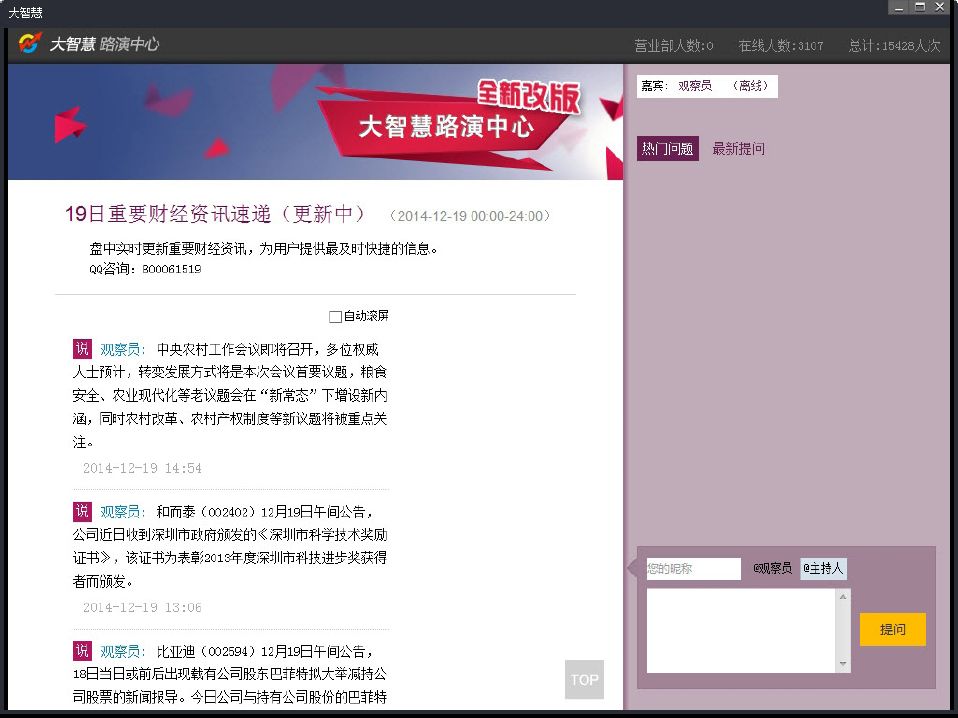Viewport: 958px width, 718px height.
Task: Open 观察员 author link on 比亚迪 post
Action: click(x=122, y=651)
